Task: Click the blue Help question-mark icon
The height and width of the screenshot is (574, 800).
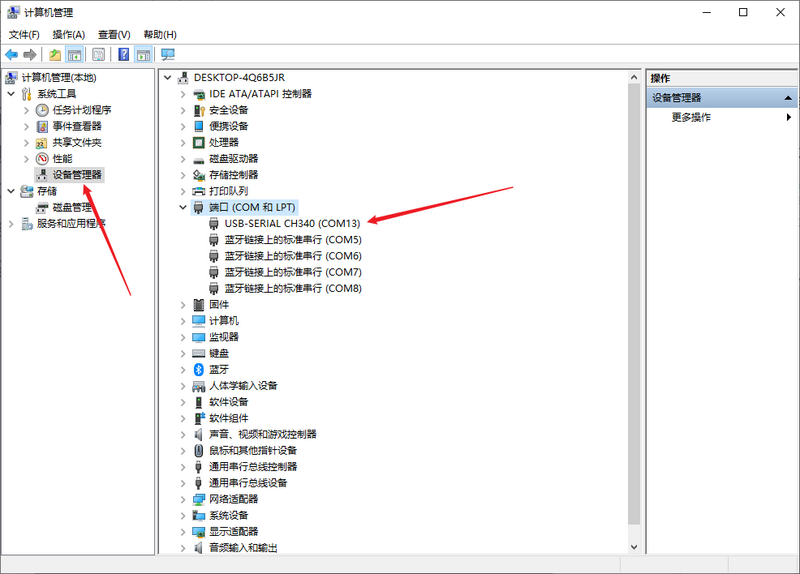Action: pos(123,55)
